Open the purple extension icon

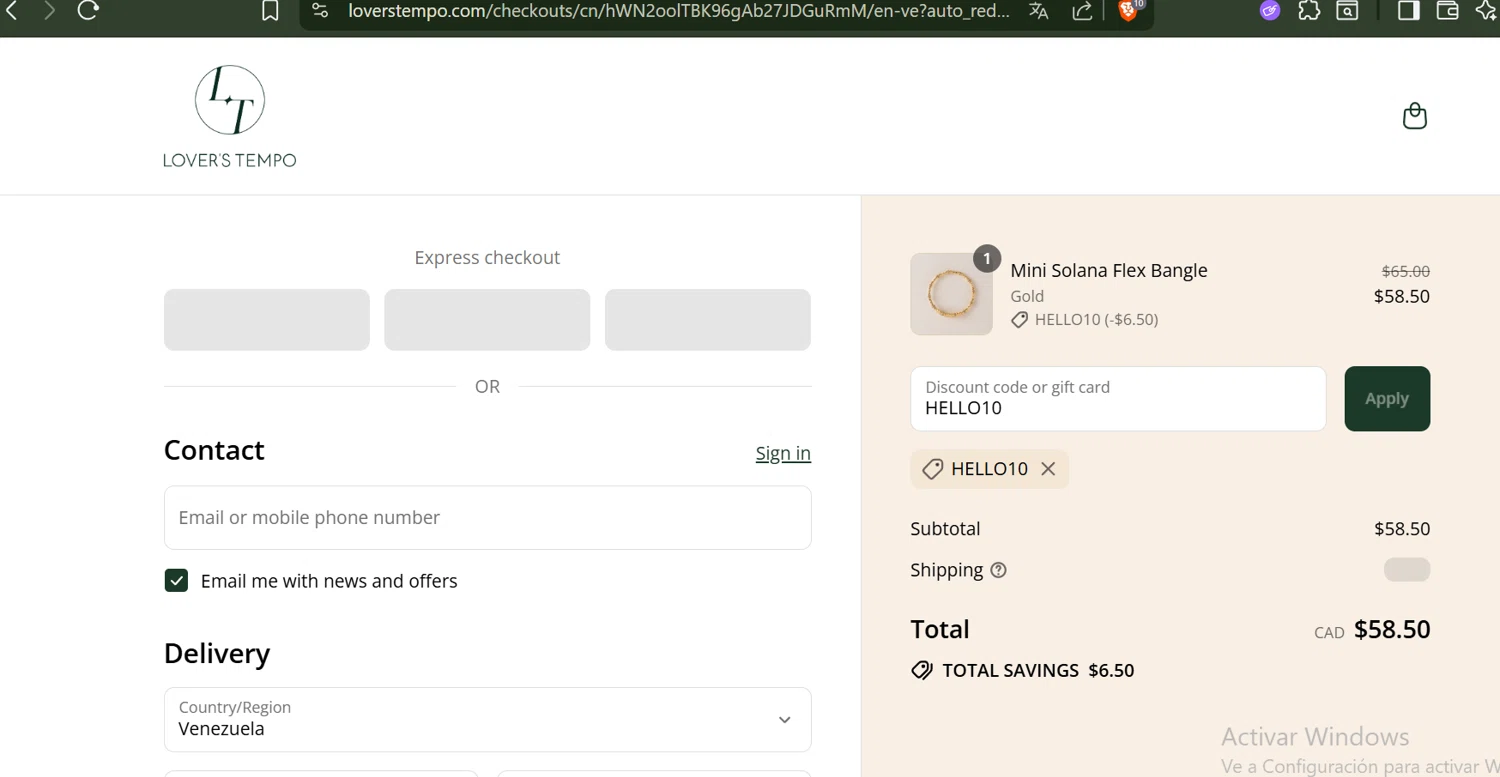[1270, 11]
